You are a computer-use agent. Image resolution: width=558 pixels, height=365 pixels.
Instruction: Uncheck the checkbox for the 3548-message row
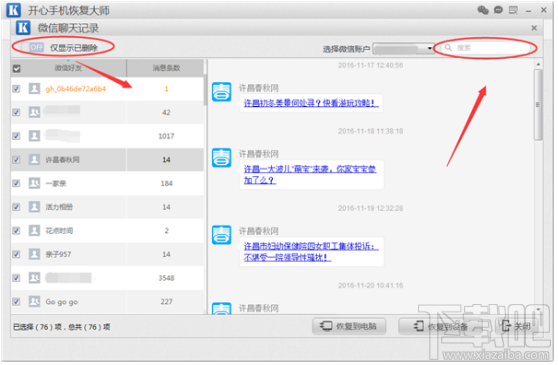click(16, 278)
